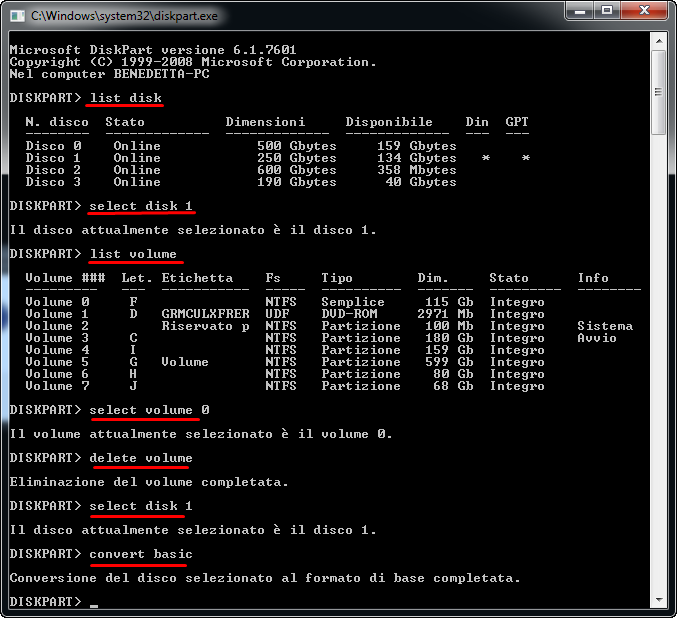Minimize the diskpart.exe window
Screen dimensions: 677x618
pyautogui.click(x=579, y=11)
